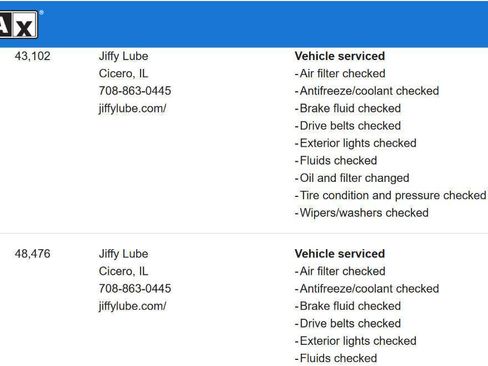Click Wipers/washers checked in the first record
This screenshot has width=488, height=366.
(x=362, y=213)
